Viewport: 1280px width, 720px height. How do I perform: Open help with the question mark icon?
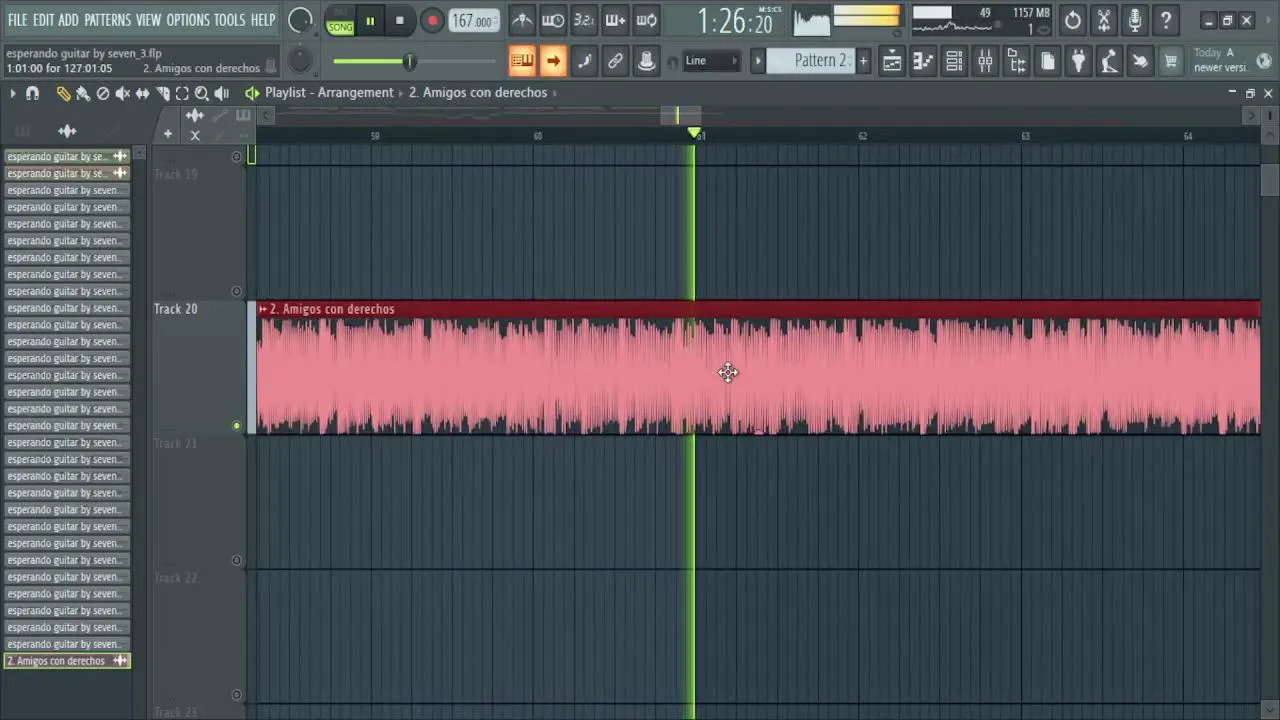(1166, 20)
